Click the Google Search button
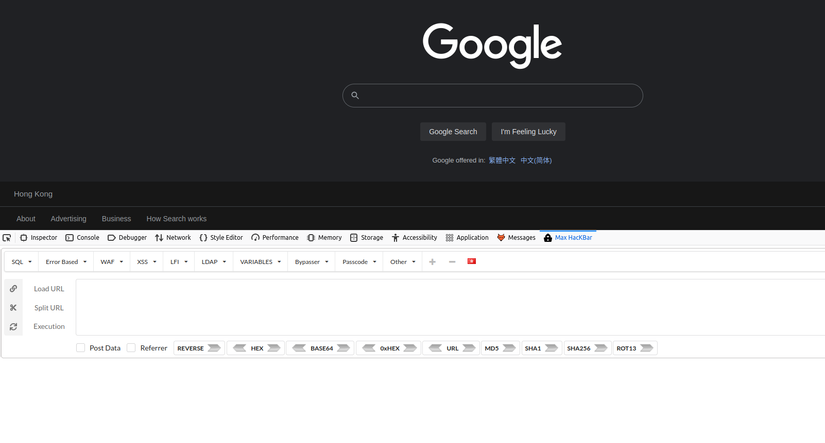The image size is (825, 443). click(x=453, y=132)
